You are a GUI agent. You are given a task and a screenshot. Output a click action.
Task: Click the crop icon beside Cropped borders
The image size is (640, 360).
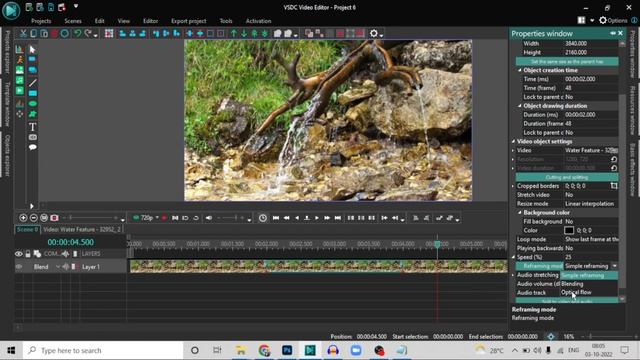tap(614, 186)
